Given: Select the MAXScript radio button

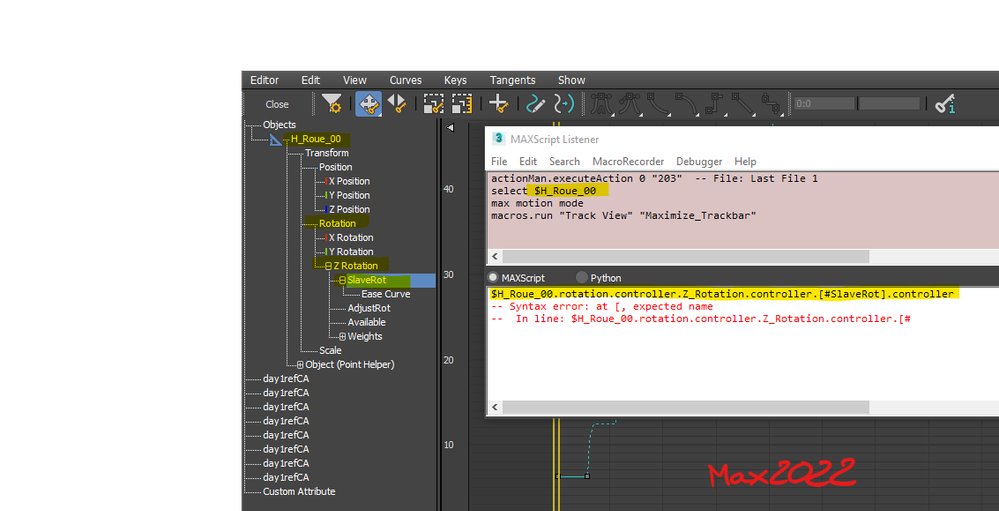Looking at the screenshot, I should (492, 278).
